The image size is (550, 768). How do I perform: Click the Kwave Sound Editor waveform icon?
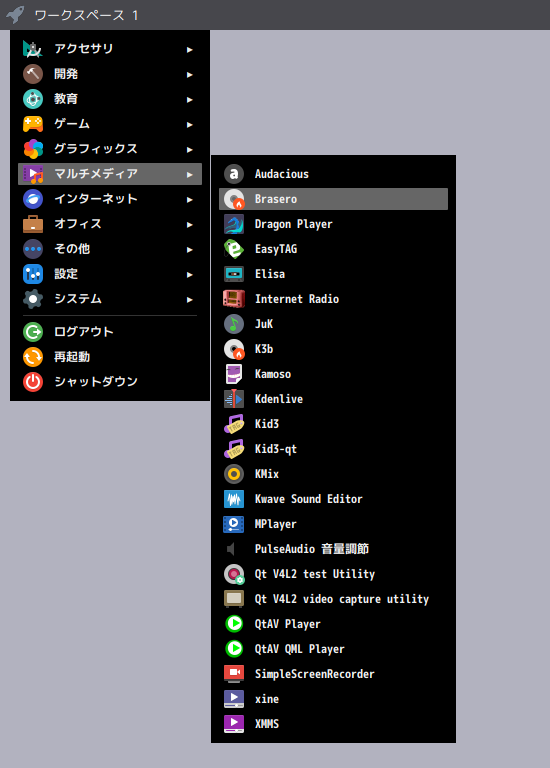(234, 499)
